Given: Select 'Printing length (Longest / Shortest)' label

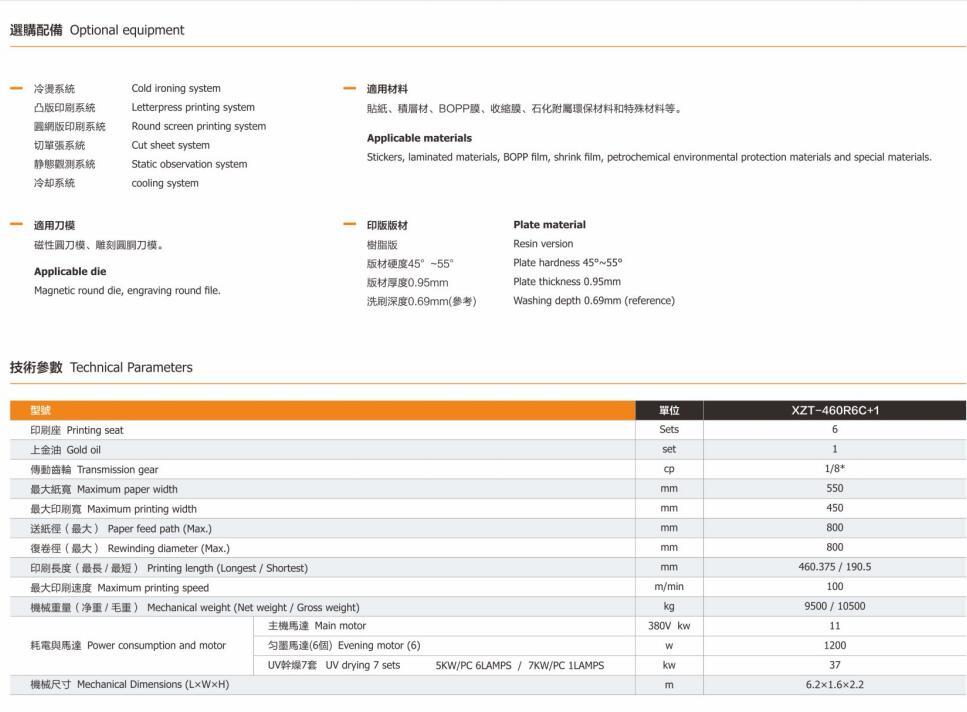Looking at the screenshot, I should (227, 568).
